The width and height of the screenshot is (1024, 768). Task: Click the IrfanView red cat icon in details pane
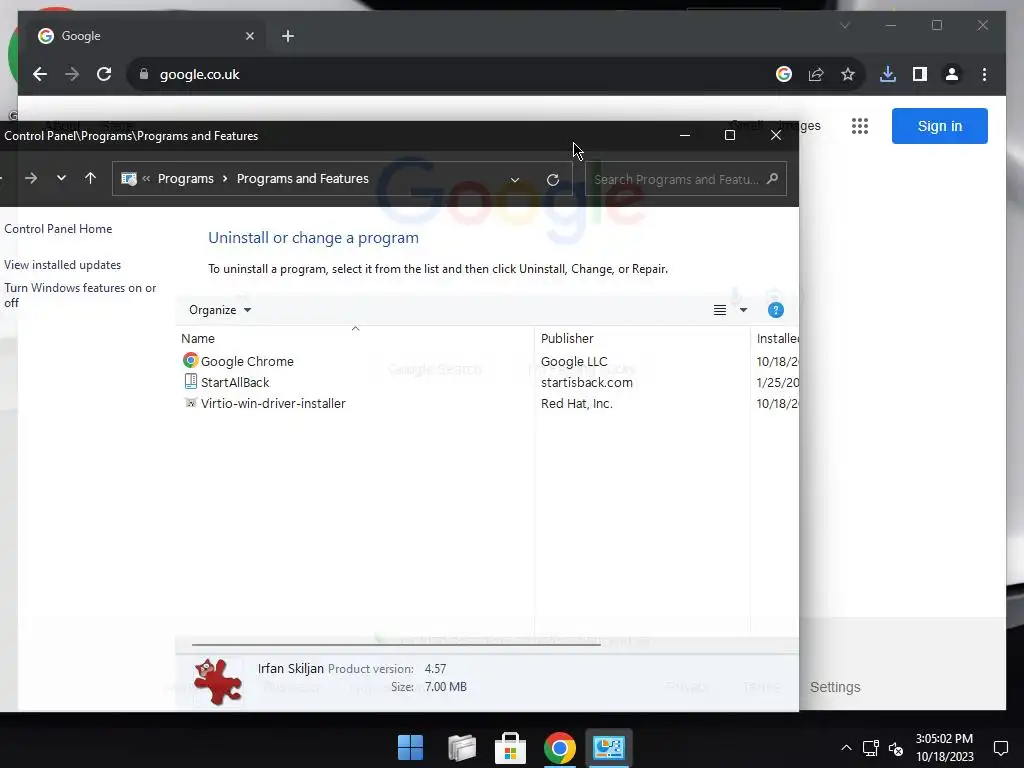[x=218, y=681]
